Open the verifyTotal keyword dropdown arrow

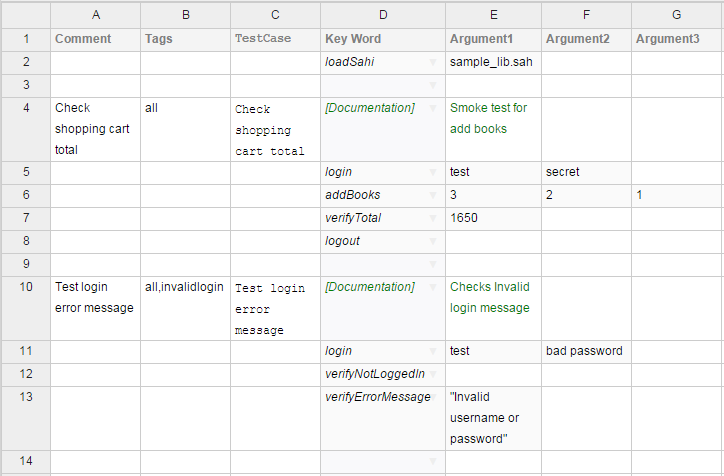433,217
